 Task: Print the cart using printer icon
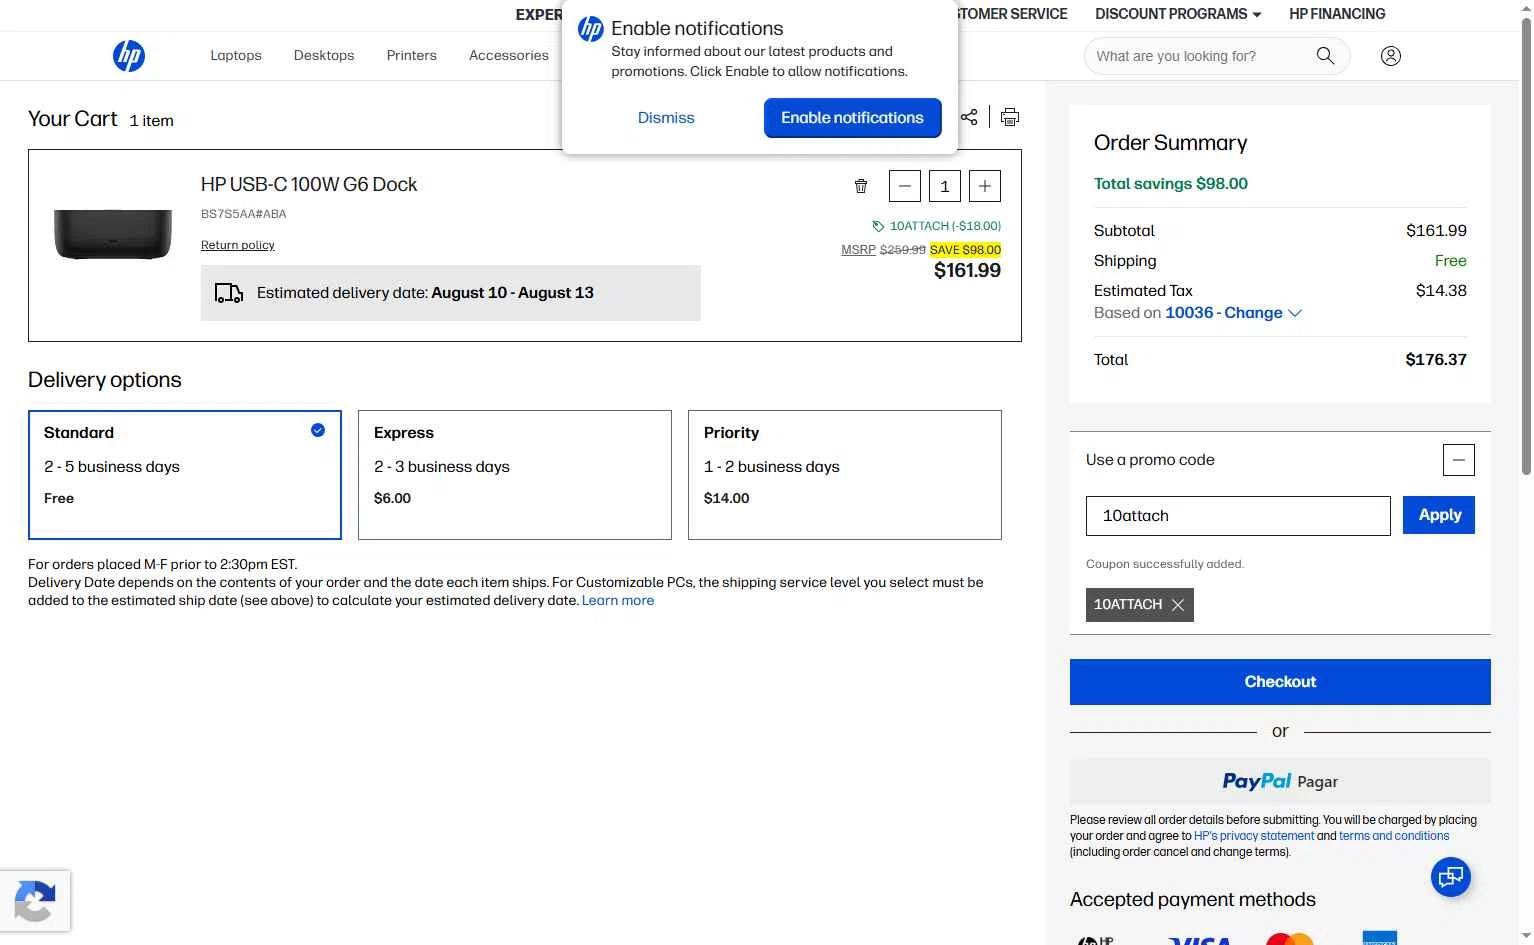tap(1010, 117)
